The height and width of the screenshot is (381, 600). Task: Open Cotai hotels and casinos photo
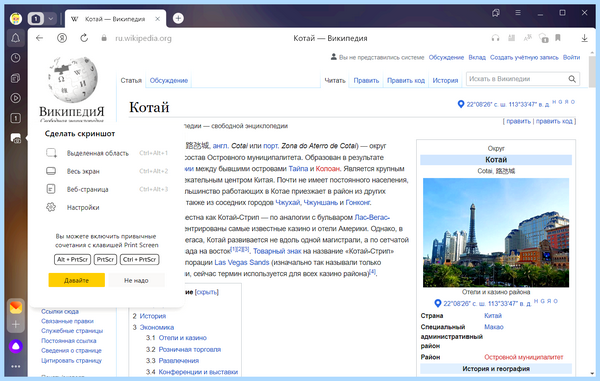point(496,233)
